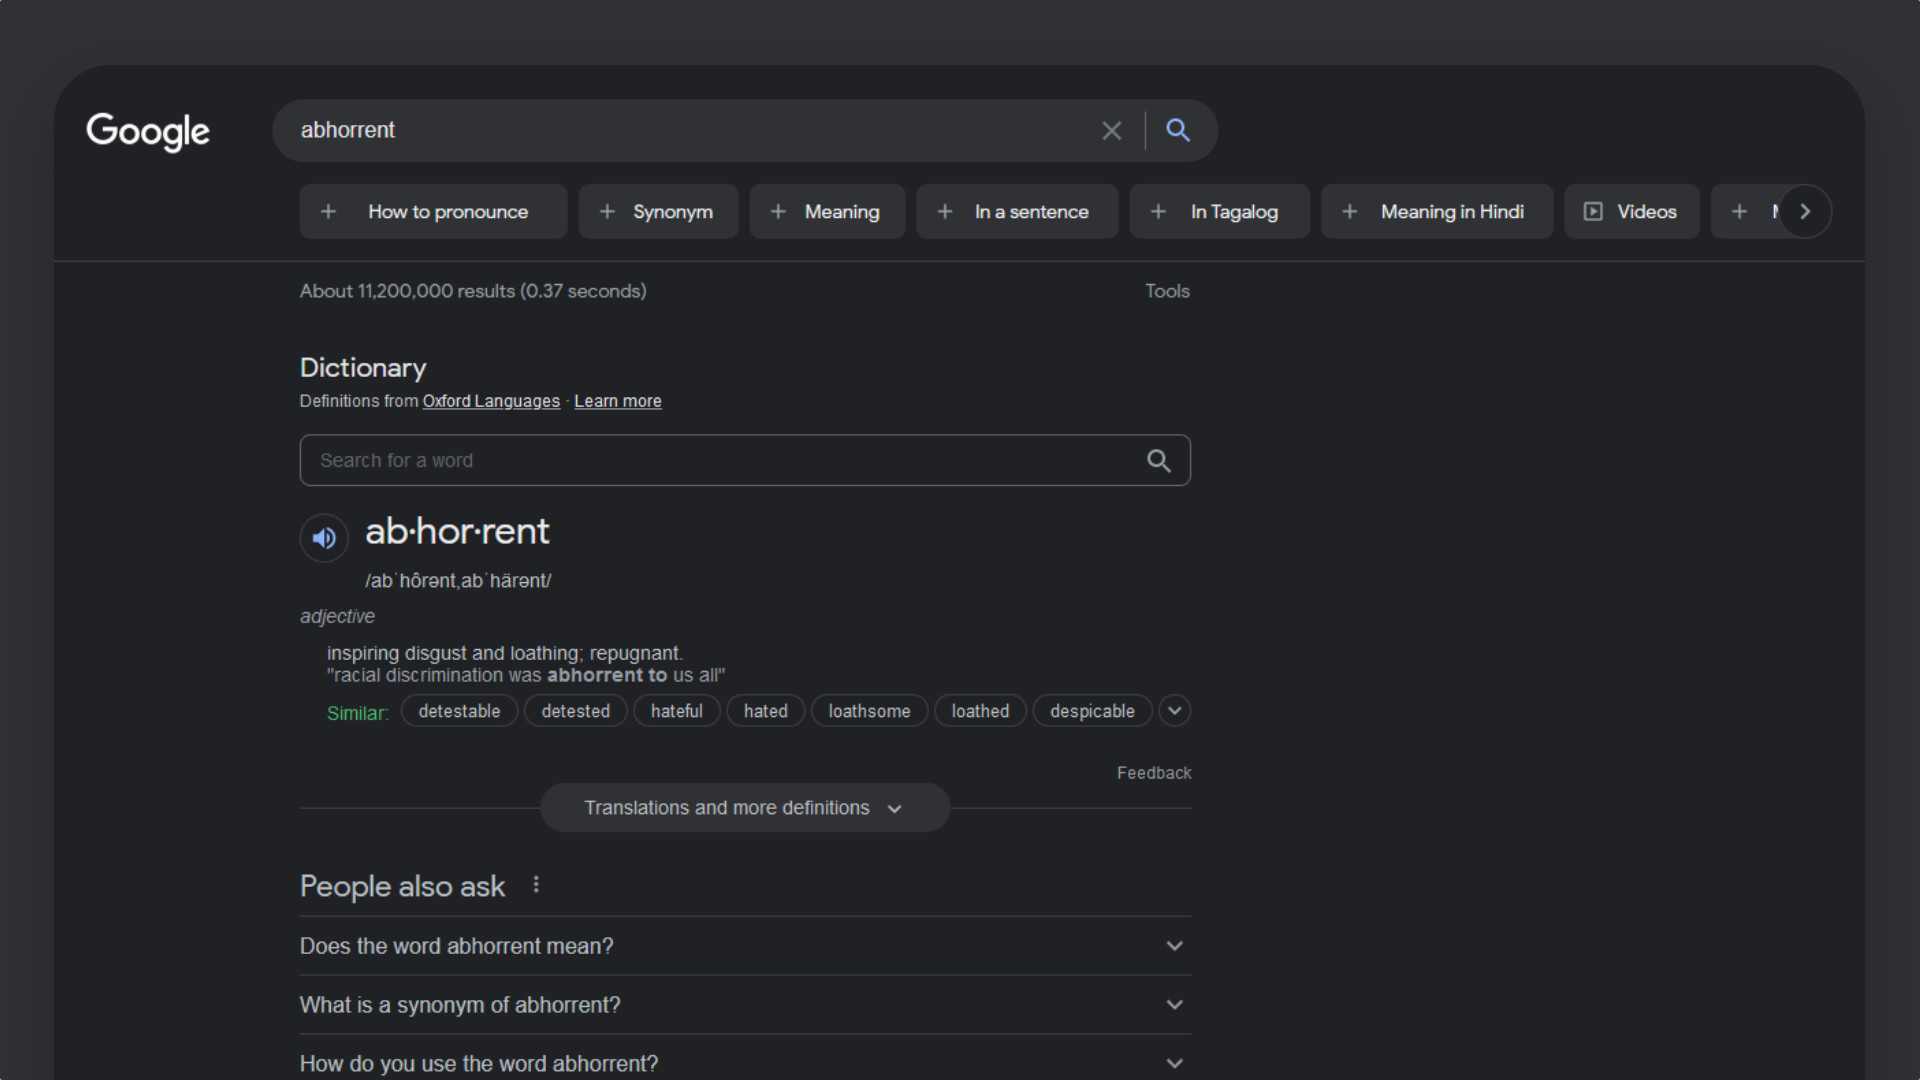Expand more similar words chevron
Image resolution: width=1920 pixels, height=1080 pixels.
[x=1174, y=711]
